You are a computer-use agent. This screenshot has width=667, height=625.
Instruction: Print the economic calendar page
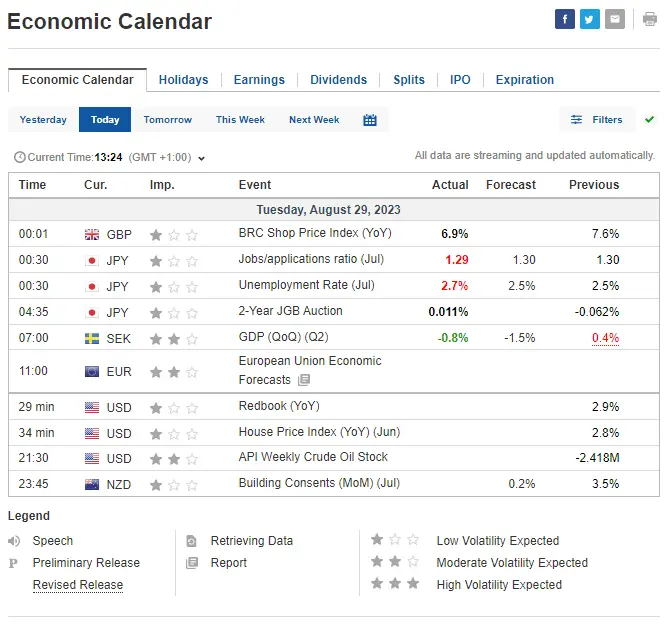650,19
